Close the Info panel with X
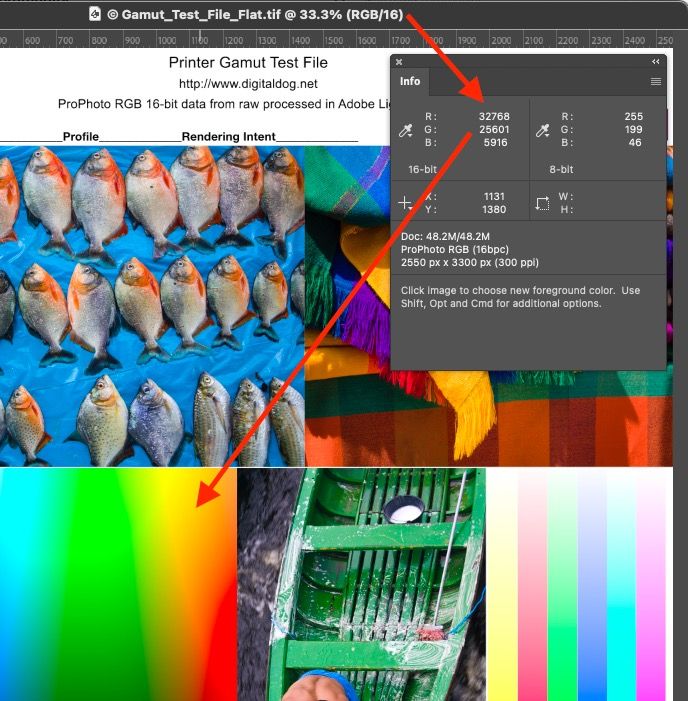Viewport: 688px width, 701px height. coord(399,62)
